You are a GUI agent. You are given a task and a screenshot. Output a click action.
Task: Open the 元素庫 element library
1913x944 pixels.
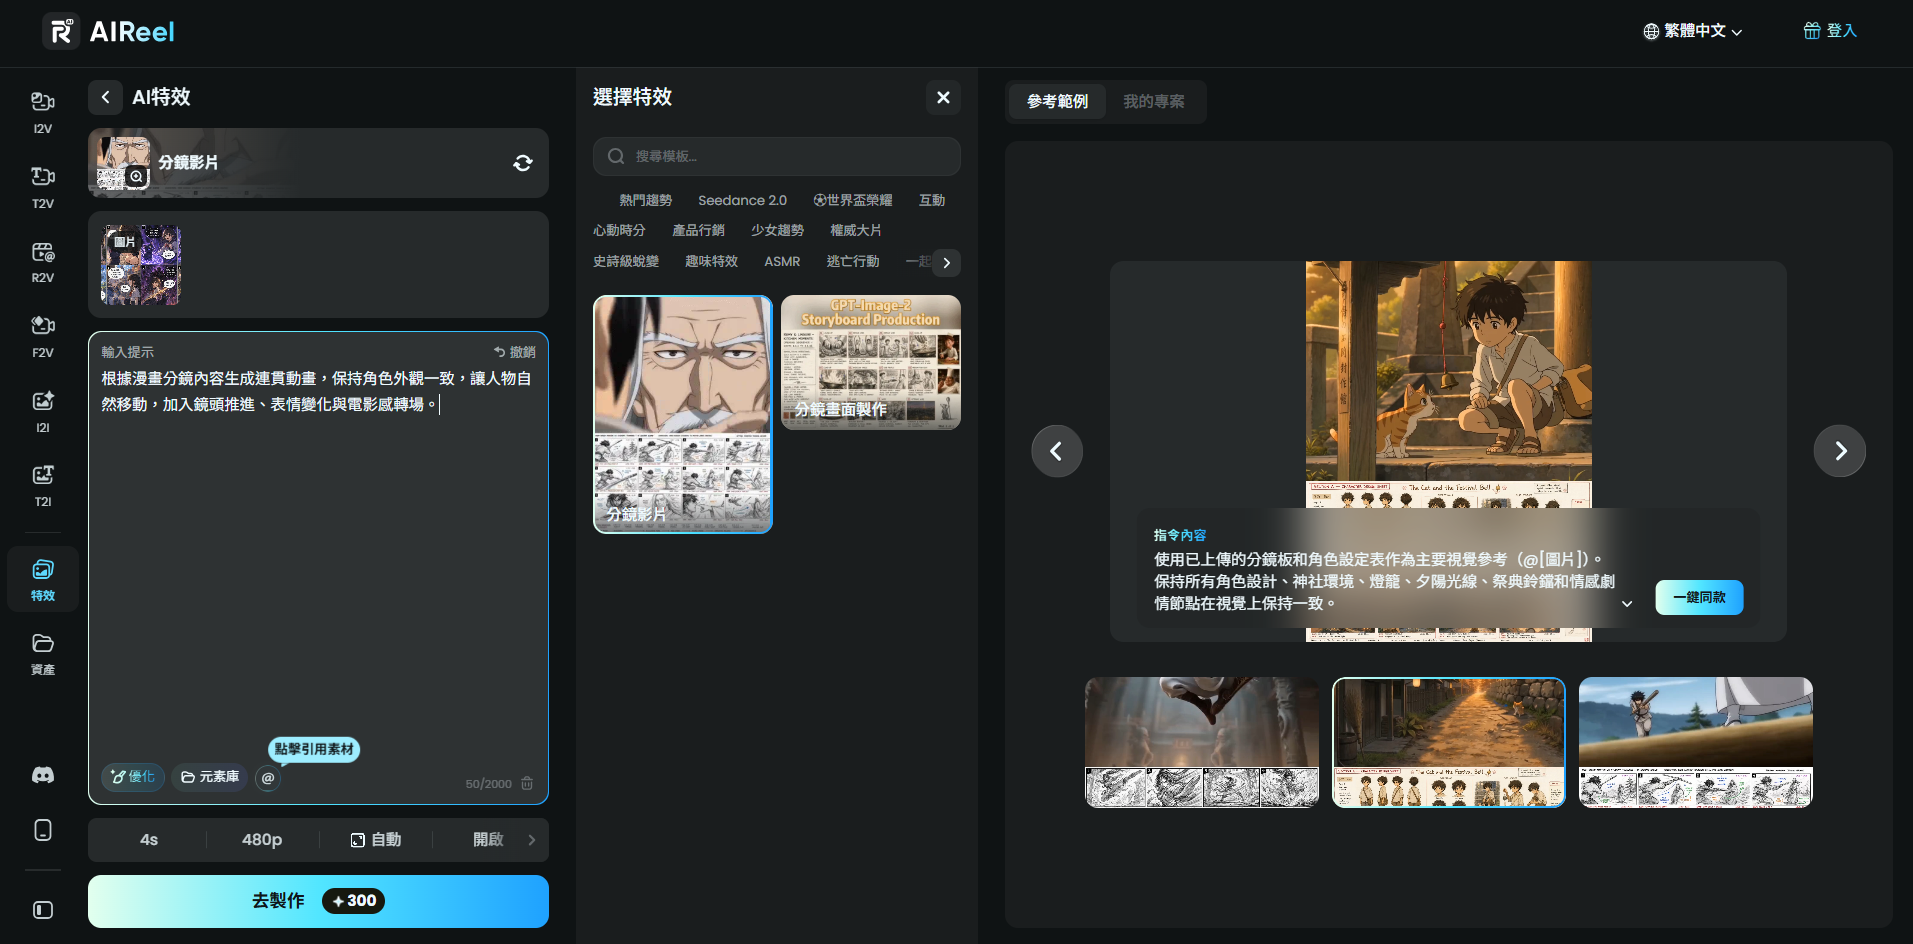coord(210,777)
